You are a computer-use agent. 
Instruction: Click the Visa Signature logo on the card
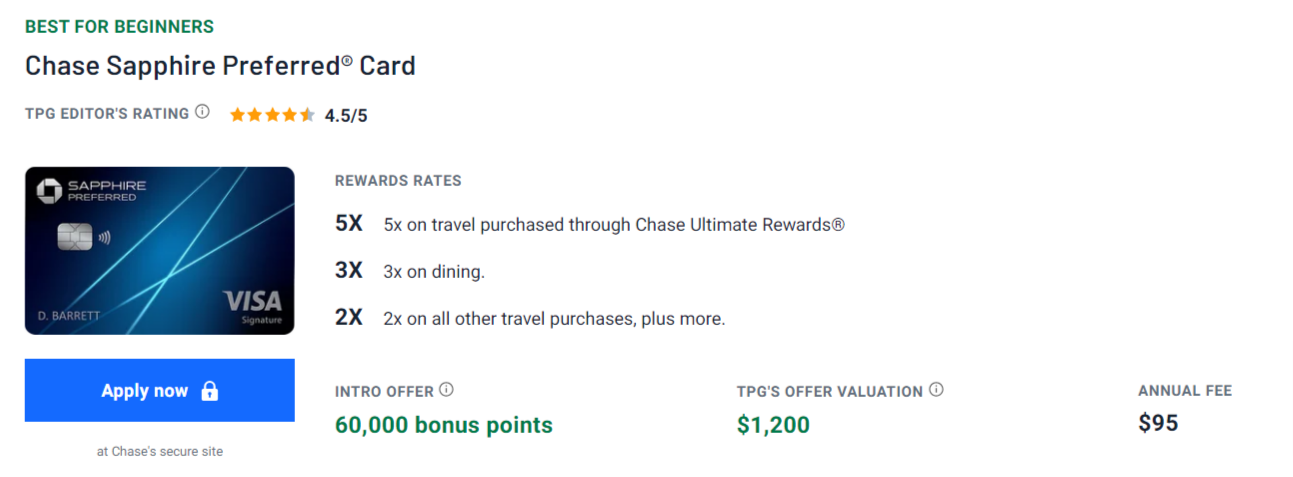point(252,306)
